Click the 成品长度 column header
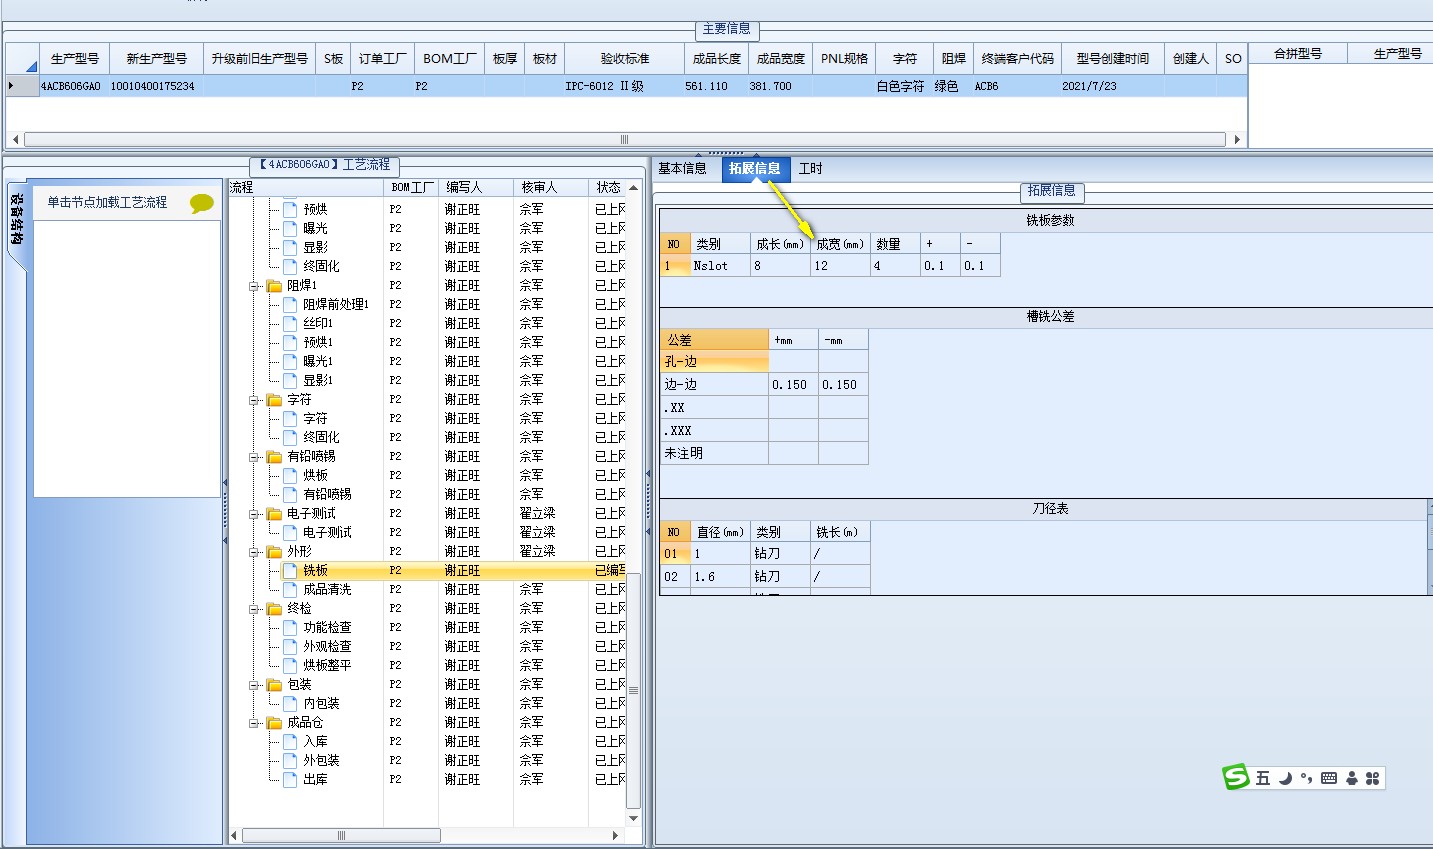 [x=717, y=59]
